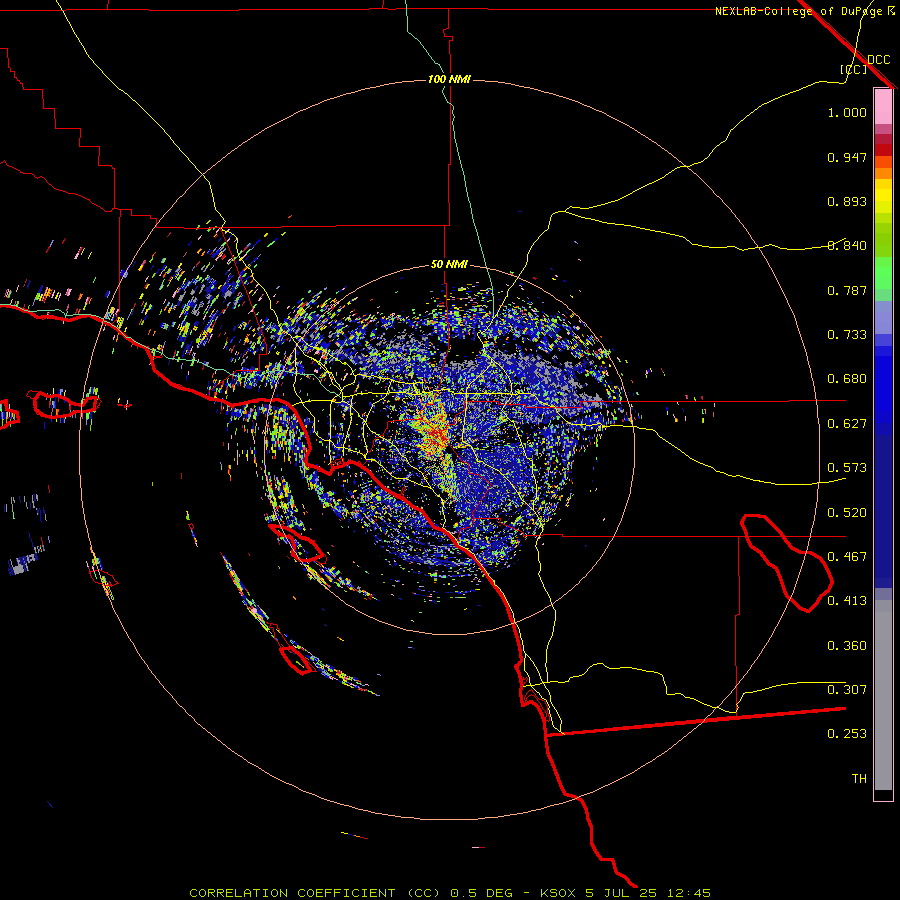Image resolution: width=900 pixels, height=900 pixels.
Task: Click the TH label at scale bottom
Action: [859, 779]
